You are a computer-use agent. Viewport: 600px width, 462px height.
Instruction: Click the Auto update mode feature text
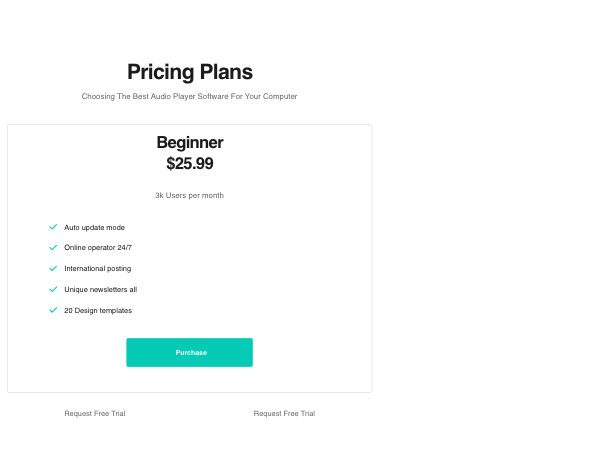(x=94, y=227)
